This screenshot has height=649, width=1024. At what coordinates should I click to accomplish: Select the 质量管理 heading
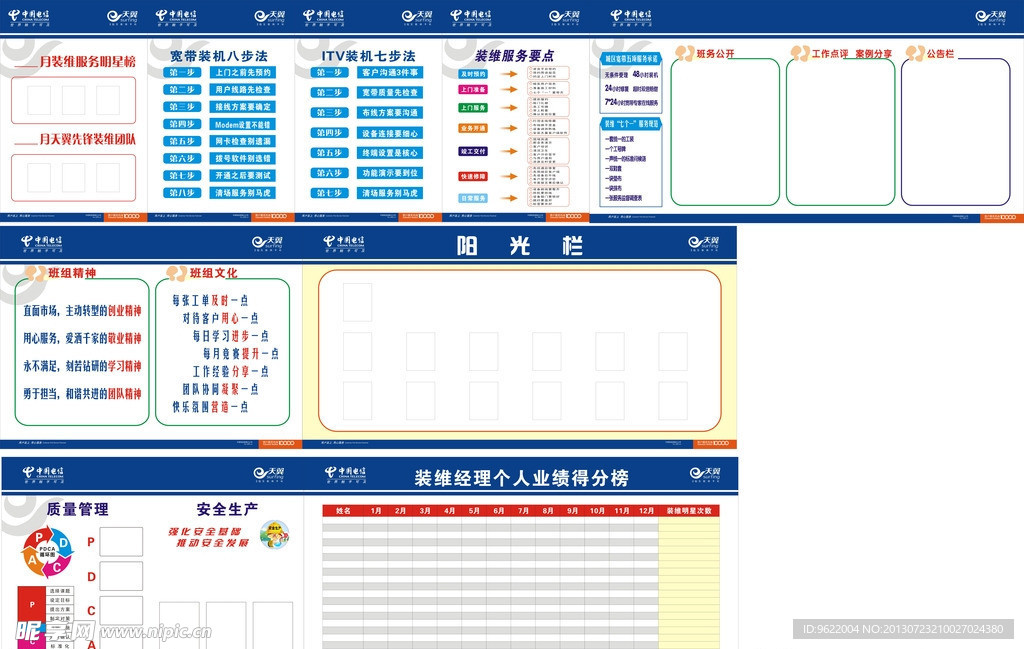pos(78,509)
